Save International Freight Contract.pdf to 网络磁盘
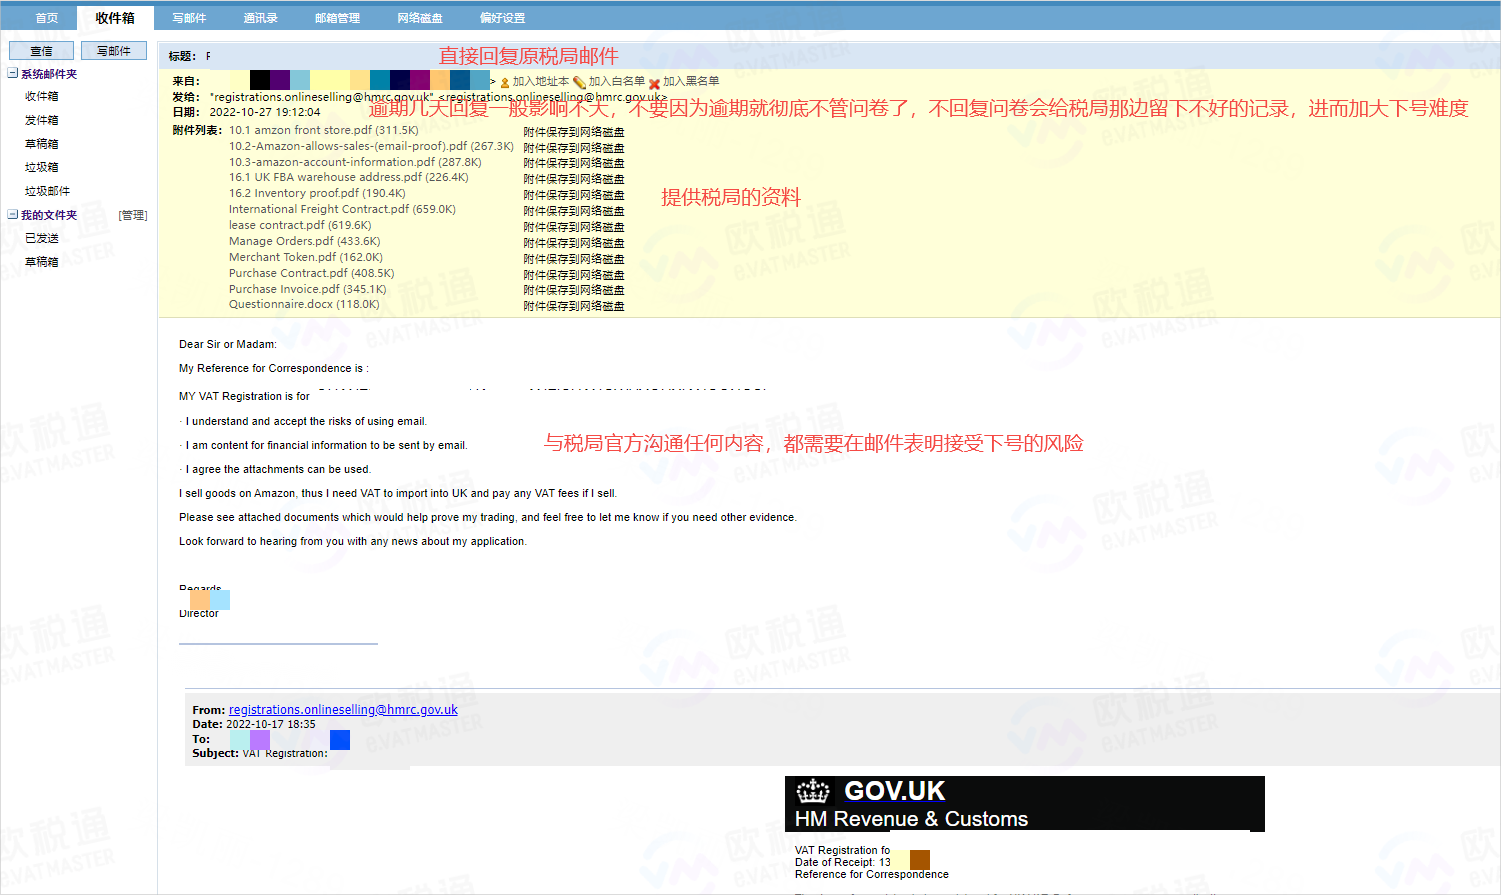Screen dimensions: 1501x895 coord(574,211)
